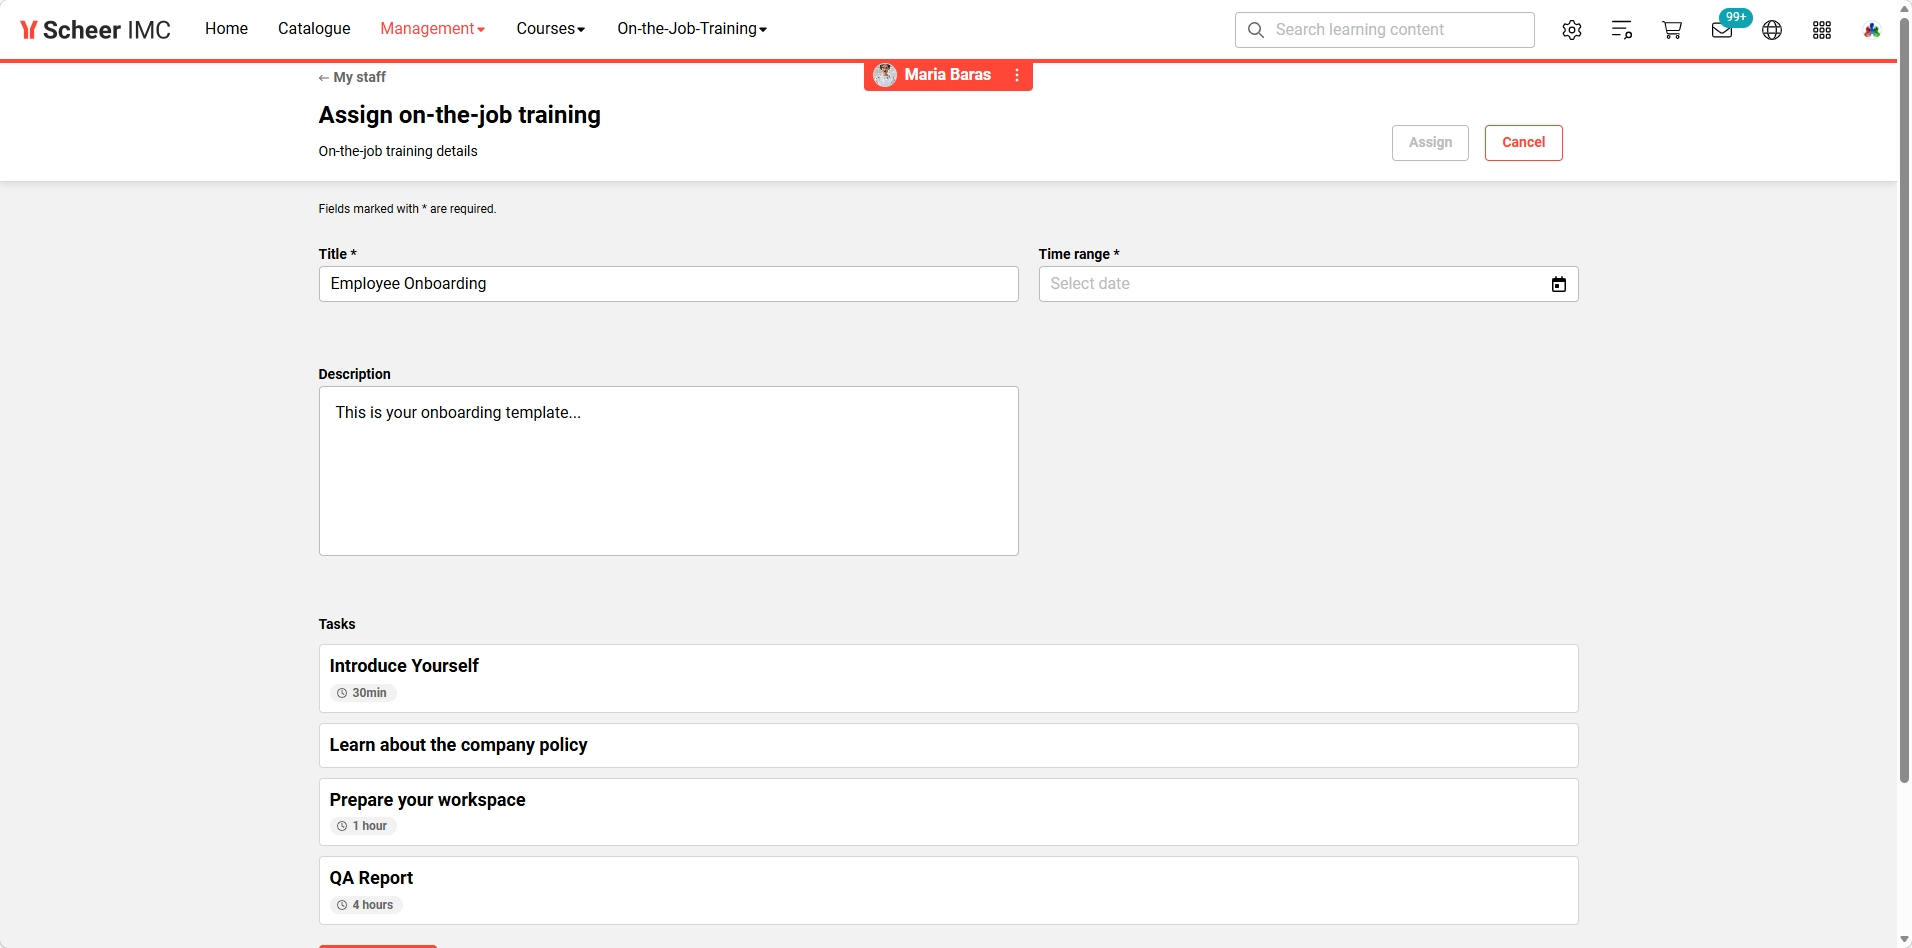This screenshot has width=1912, height=948.
Task: Expand the On-the-Job-Training menu
Action: pyautogui.click(x=692, y=29)
